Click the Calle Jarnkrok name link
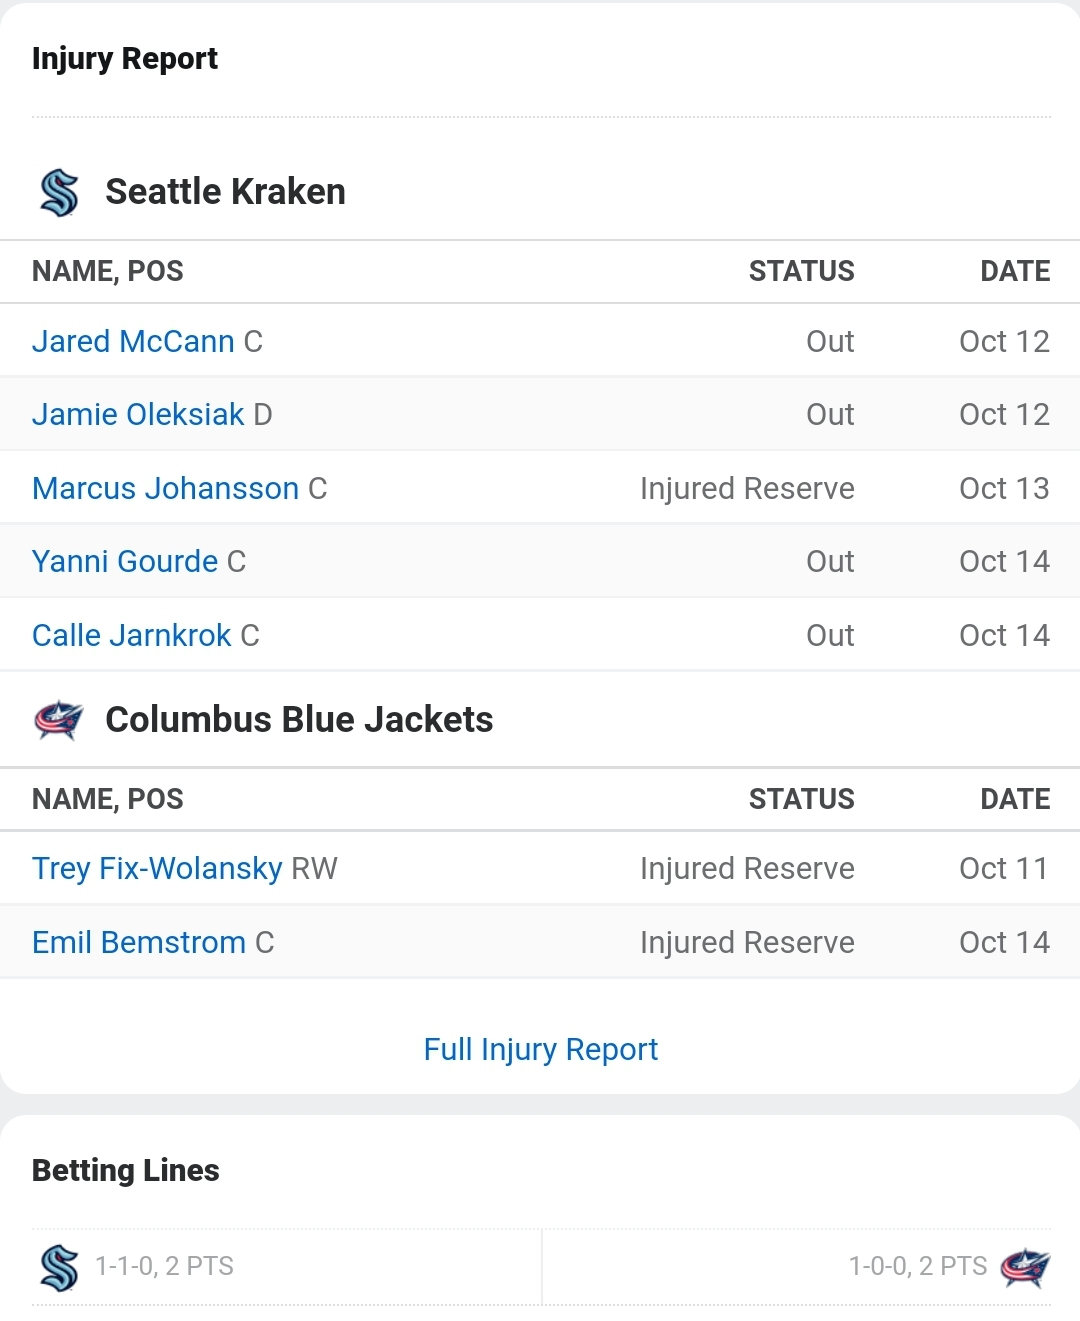The width and height of the screenshot is (1080, 1321). (131, 635)
